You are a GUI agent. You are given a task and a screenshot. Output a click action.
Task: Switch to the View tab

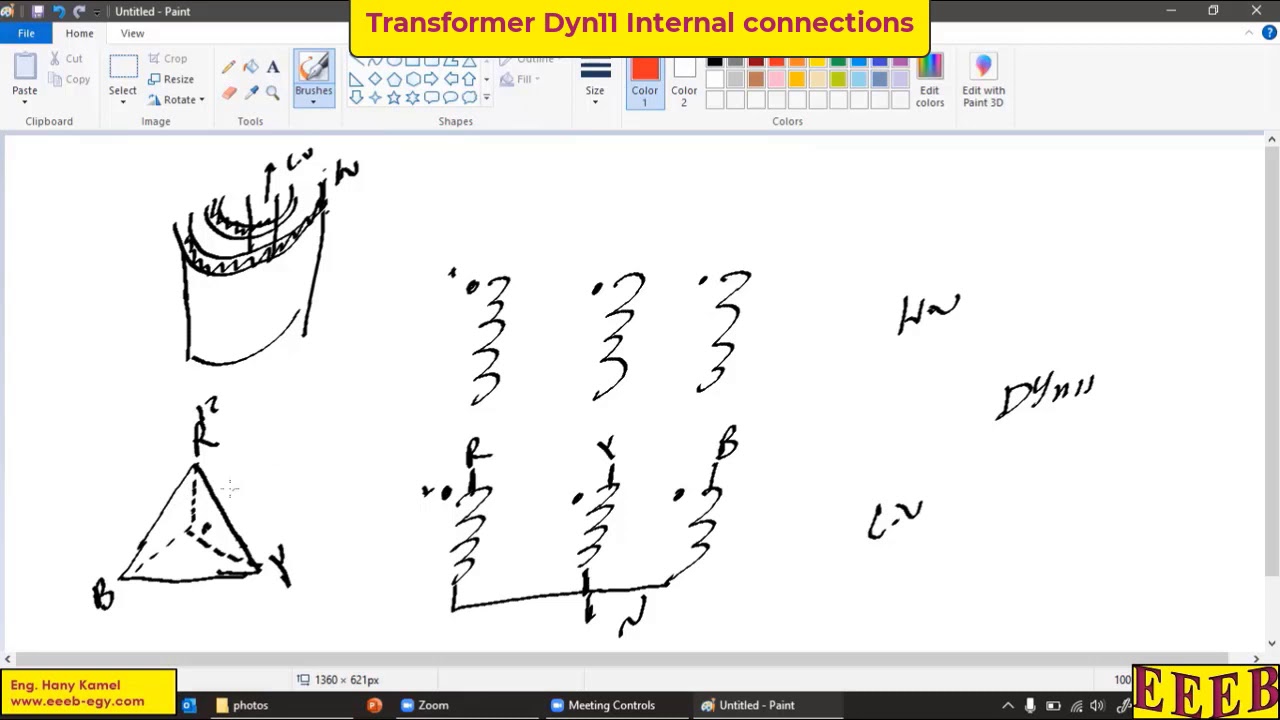point(132,33)
